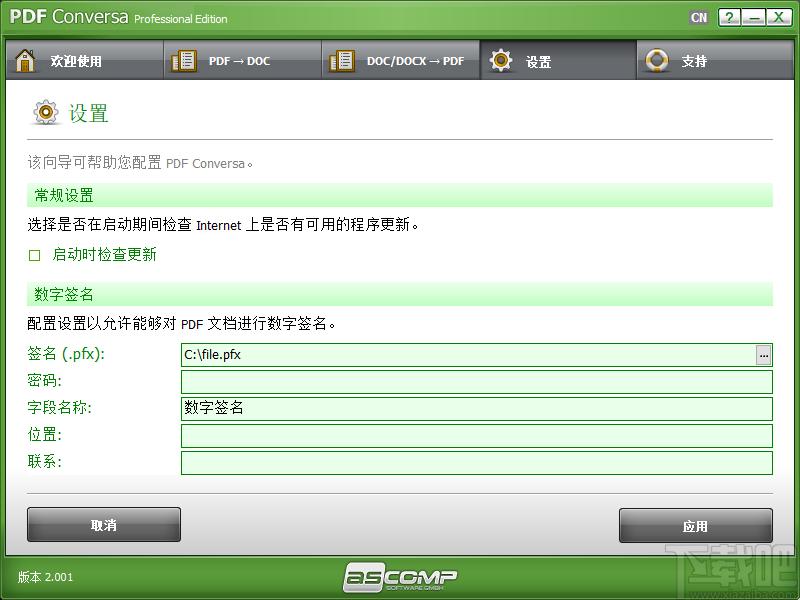This screenshot has height=600, width=800.
Task: Close the PDF Conversa window
Action: point(779,18)
